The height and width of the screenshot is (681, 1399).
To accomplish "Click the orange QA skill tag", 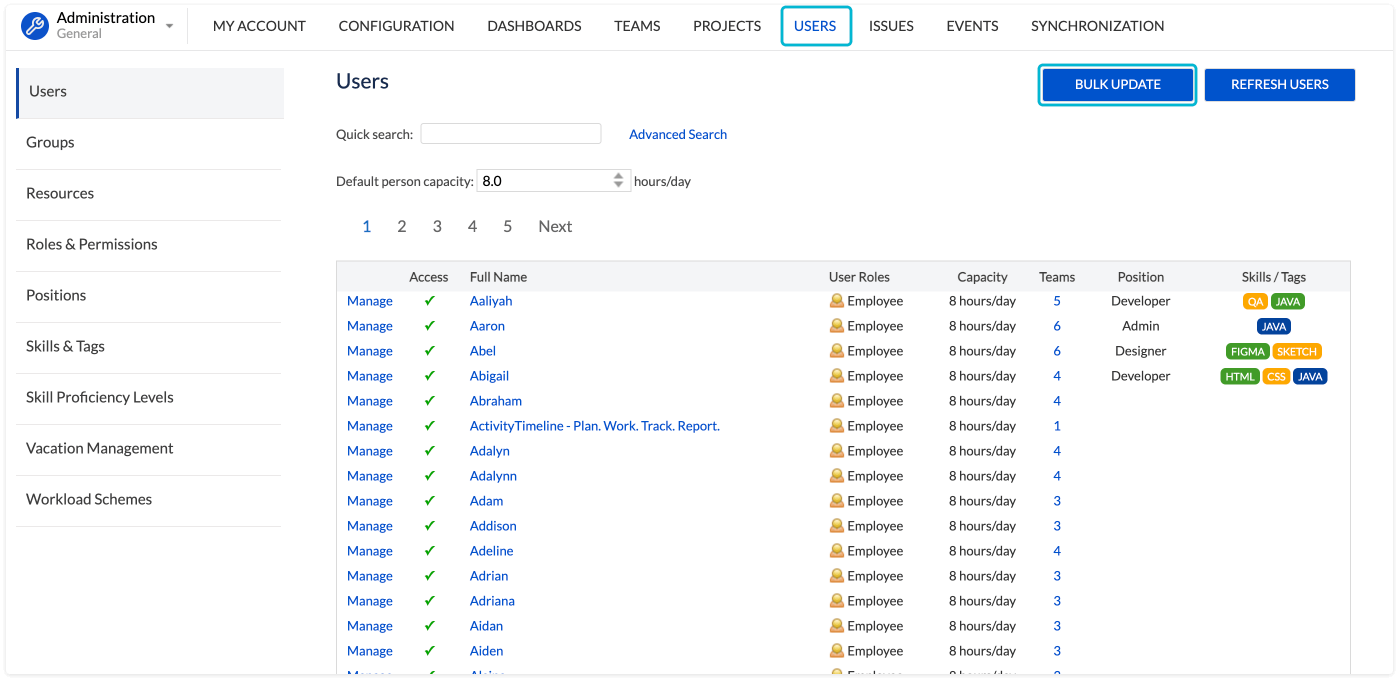I will pyautogui.click(x=1255, y=301).
